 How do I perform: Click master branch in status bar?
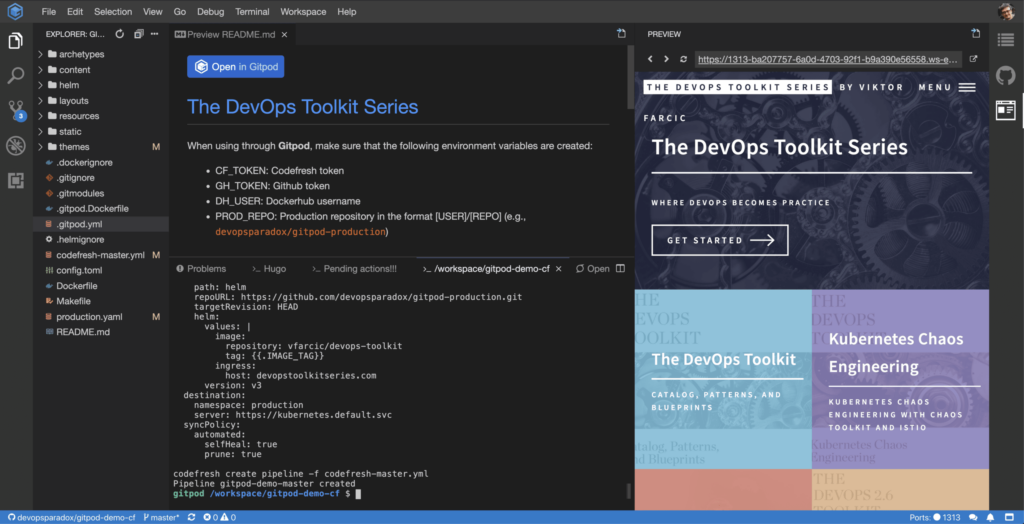(x=161, y=517)
